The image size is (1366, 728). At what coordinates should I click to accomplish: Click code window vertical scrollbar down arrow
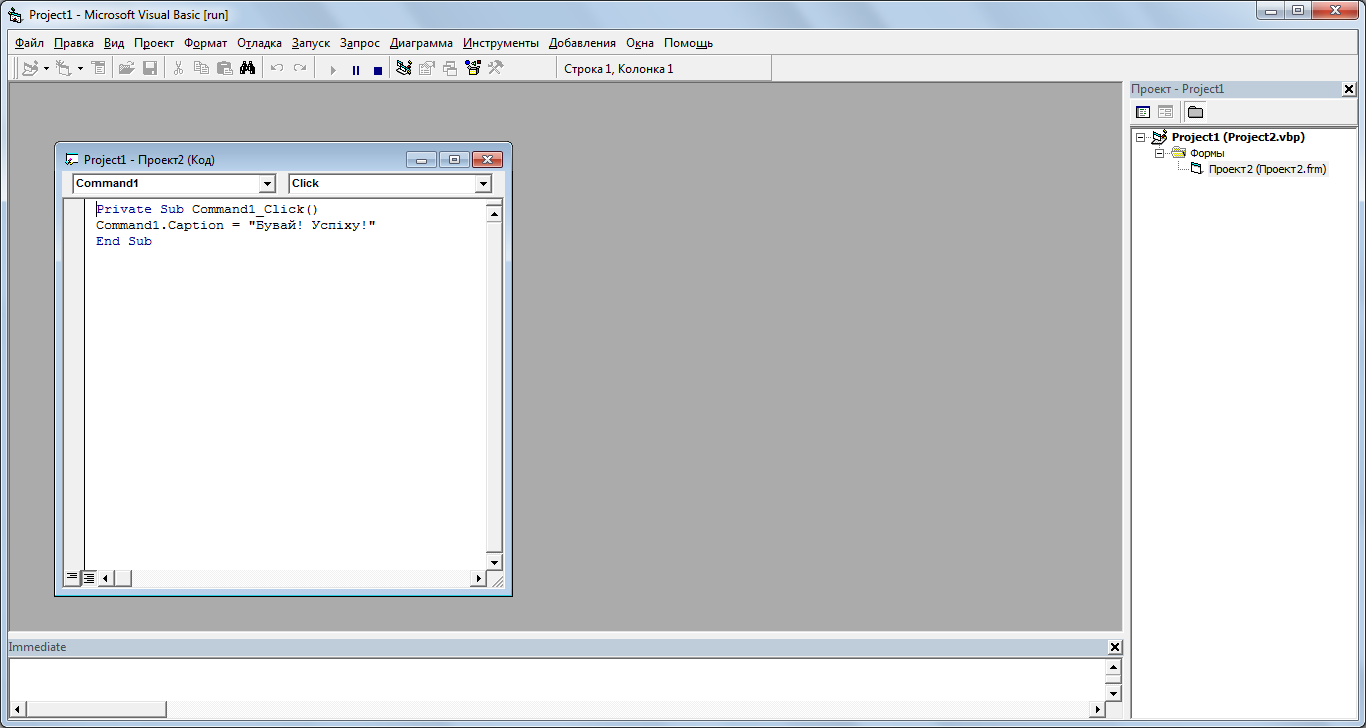pyautogui.click(x=494, y=562)
